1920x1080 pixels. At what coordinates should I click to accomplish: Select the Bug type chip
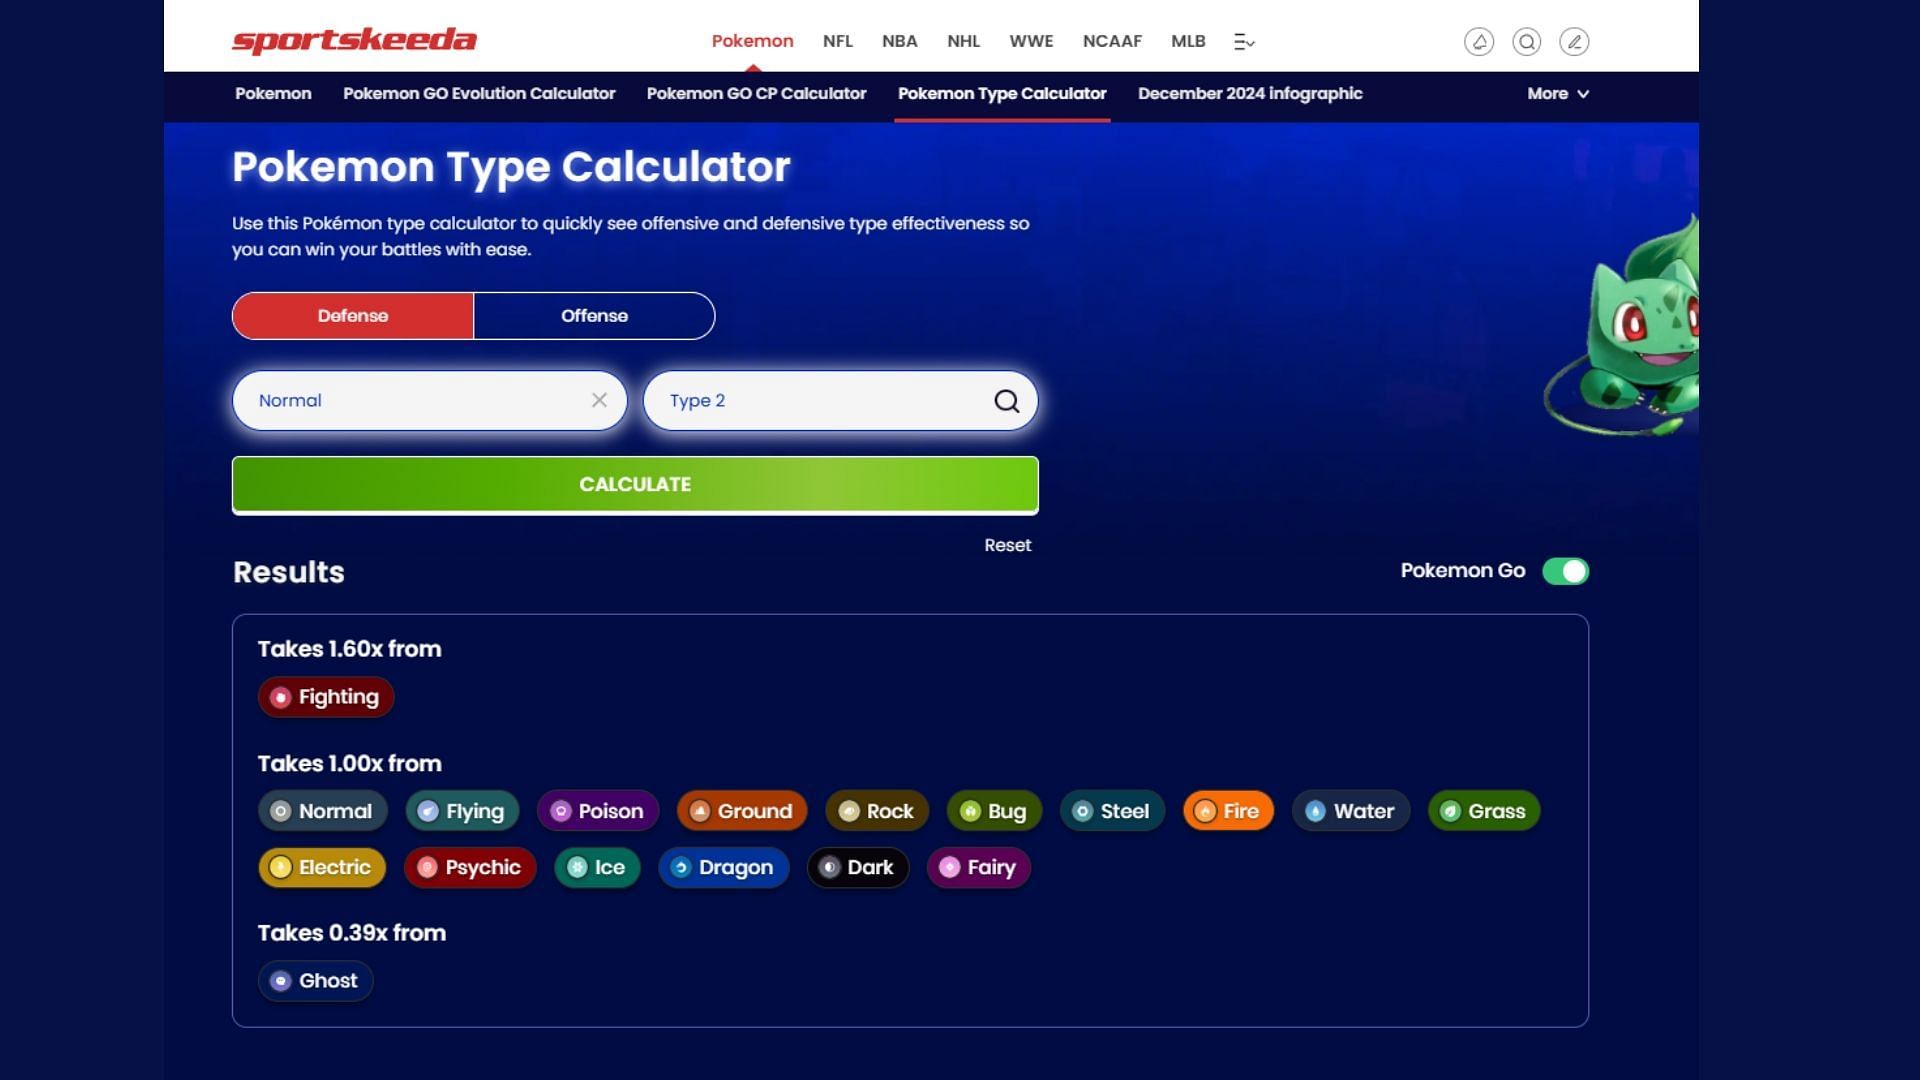[x=994, y=811]
